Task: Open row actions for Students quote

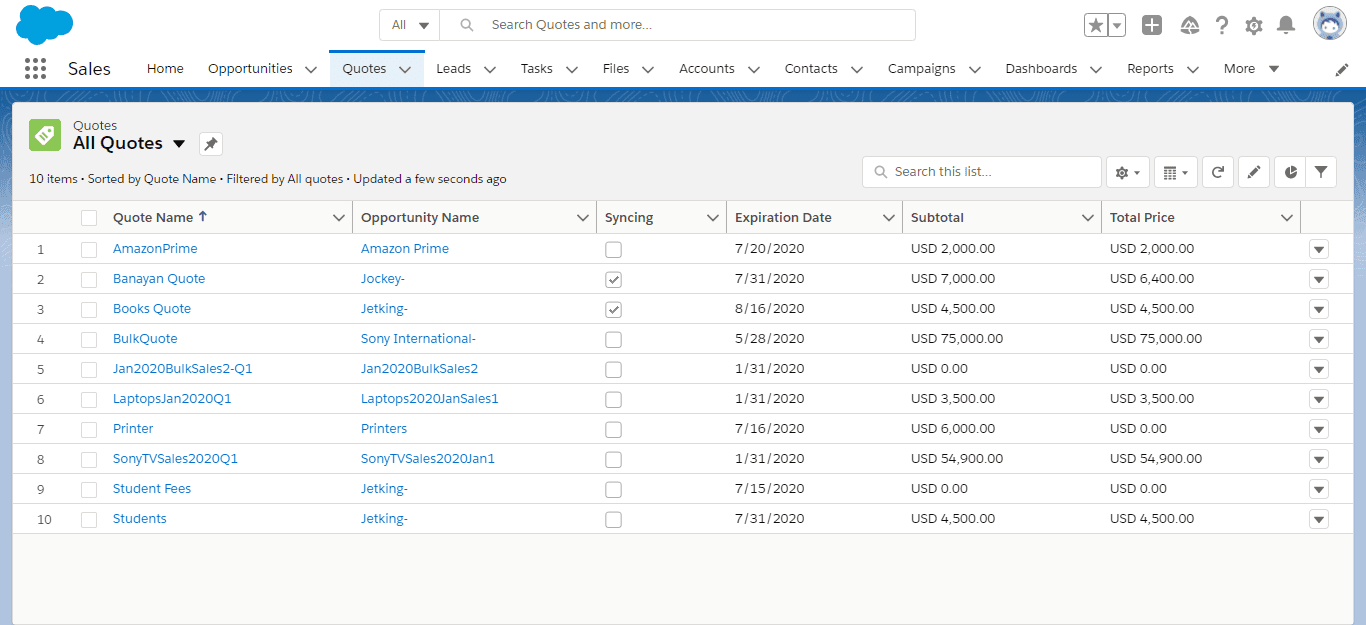Action: 1319,519
